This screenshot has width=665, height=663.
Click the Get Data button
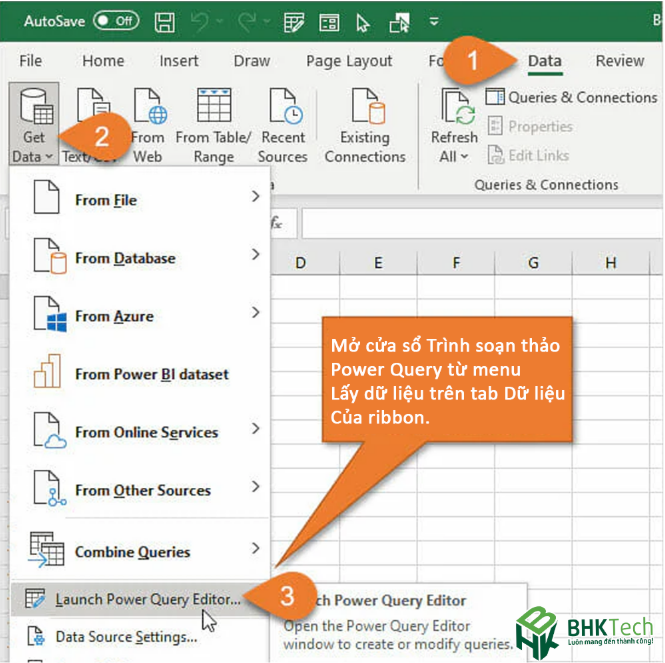pos(34,124)
